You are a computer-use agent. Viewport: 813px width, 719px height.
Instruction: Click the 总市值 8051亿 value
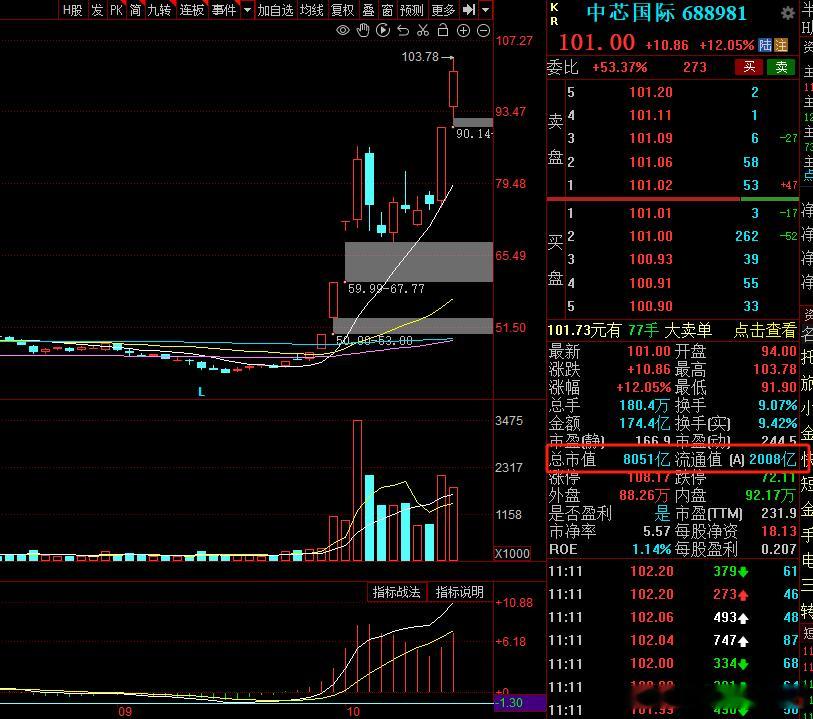pos(647,459)
